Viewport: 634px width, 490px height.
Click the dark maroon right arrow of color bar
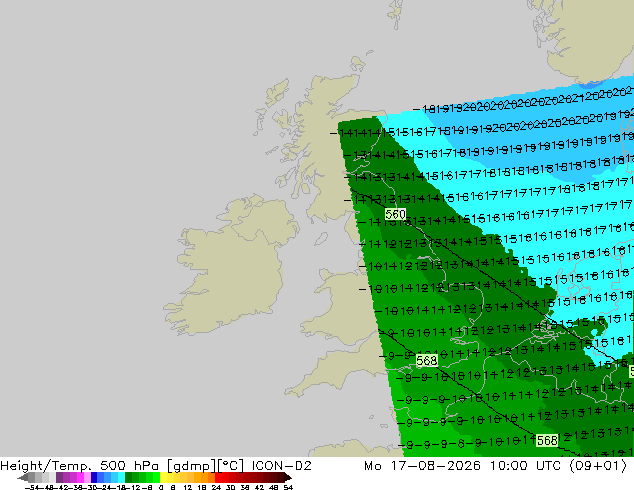pos(288,478)
